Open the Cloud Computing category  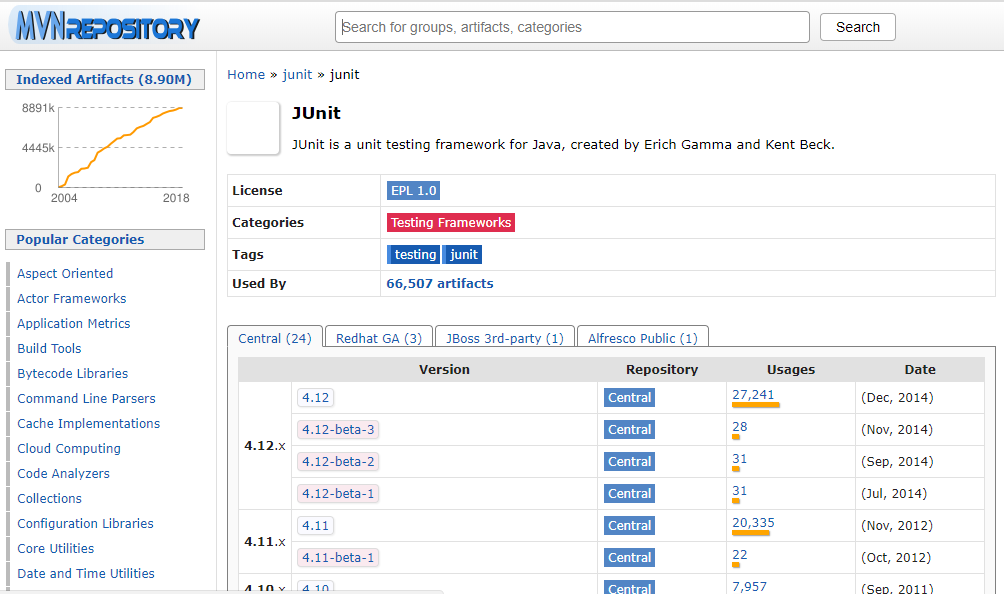pos(69,448)
